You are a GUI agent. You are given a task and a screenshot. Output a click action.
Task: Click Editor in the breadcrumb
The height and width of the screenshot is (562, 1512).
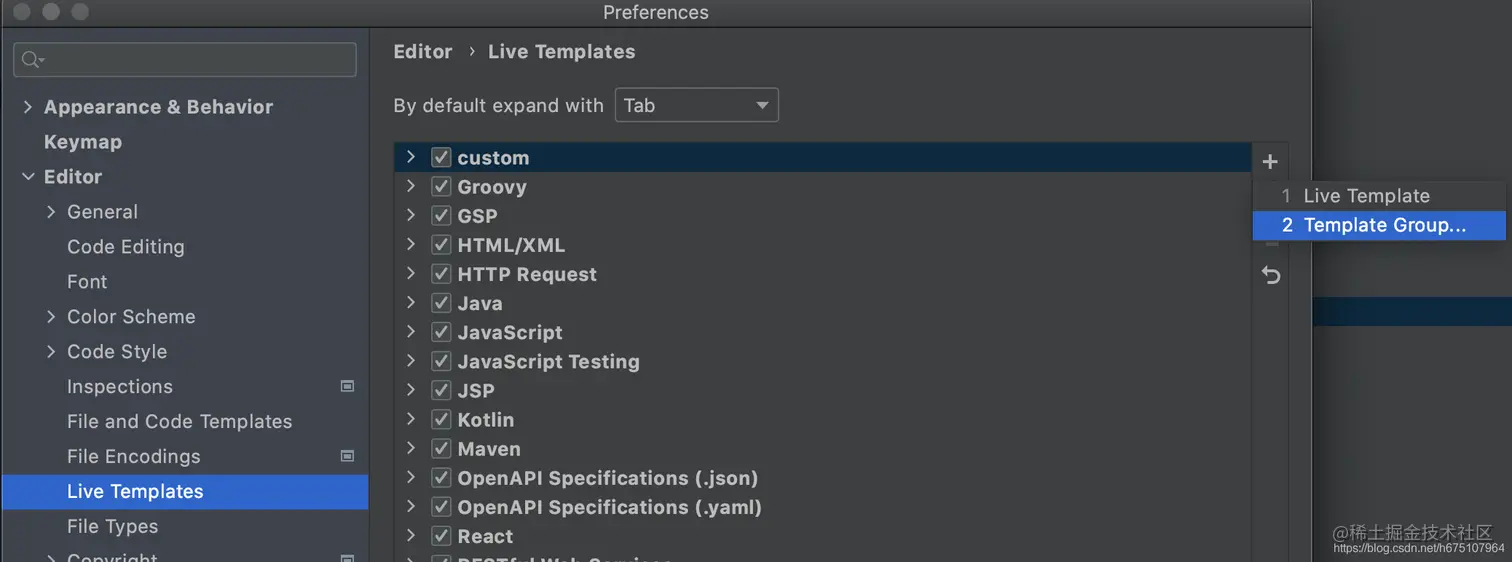tap(423, 52)
